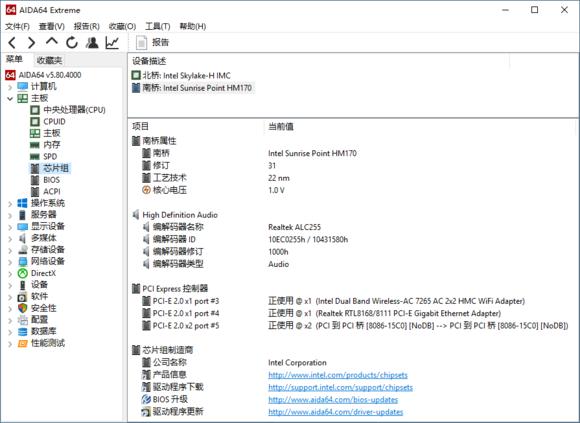Open the user profile toolbar icon

92,43
